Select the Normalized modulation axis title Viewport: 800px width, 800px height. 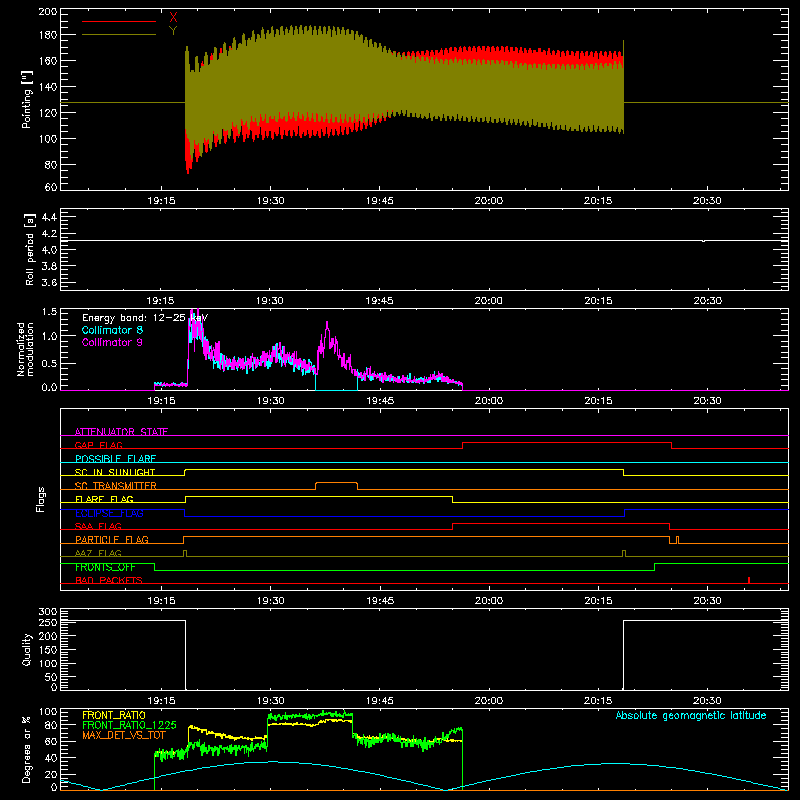[x=25, y=349]
